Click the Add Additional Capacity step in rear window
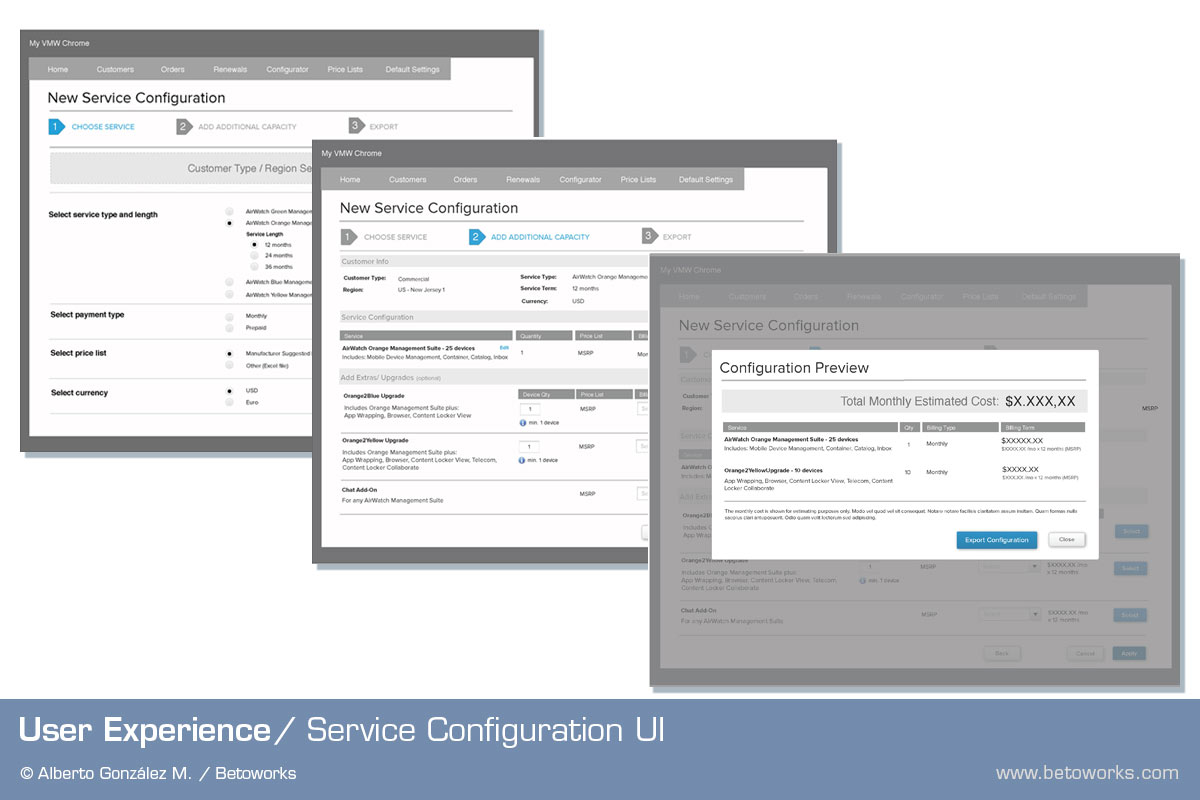The image size is (1200, 800). 247,127
